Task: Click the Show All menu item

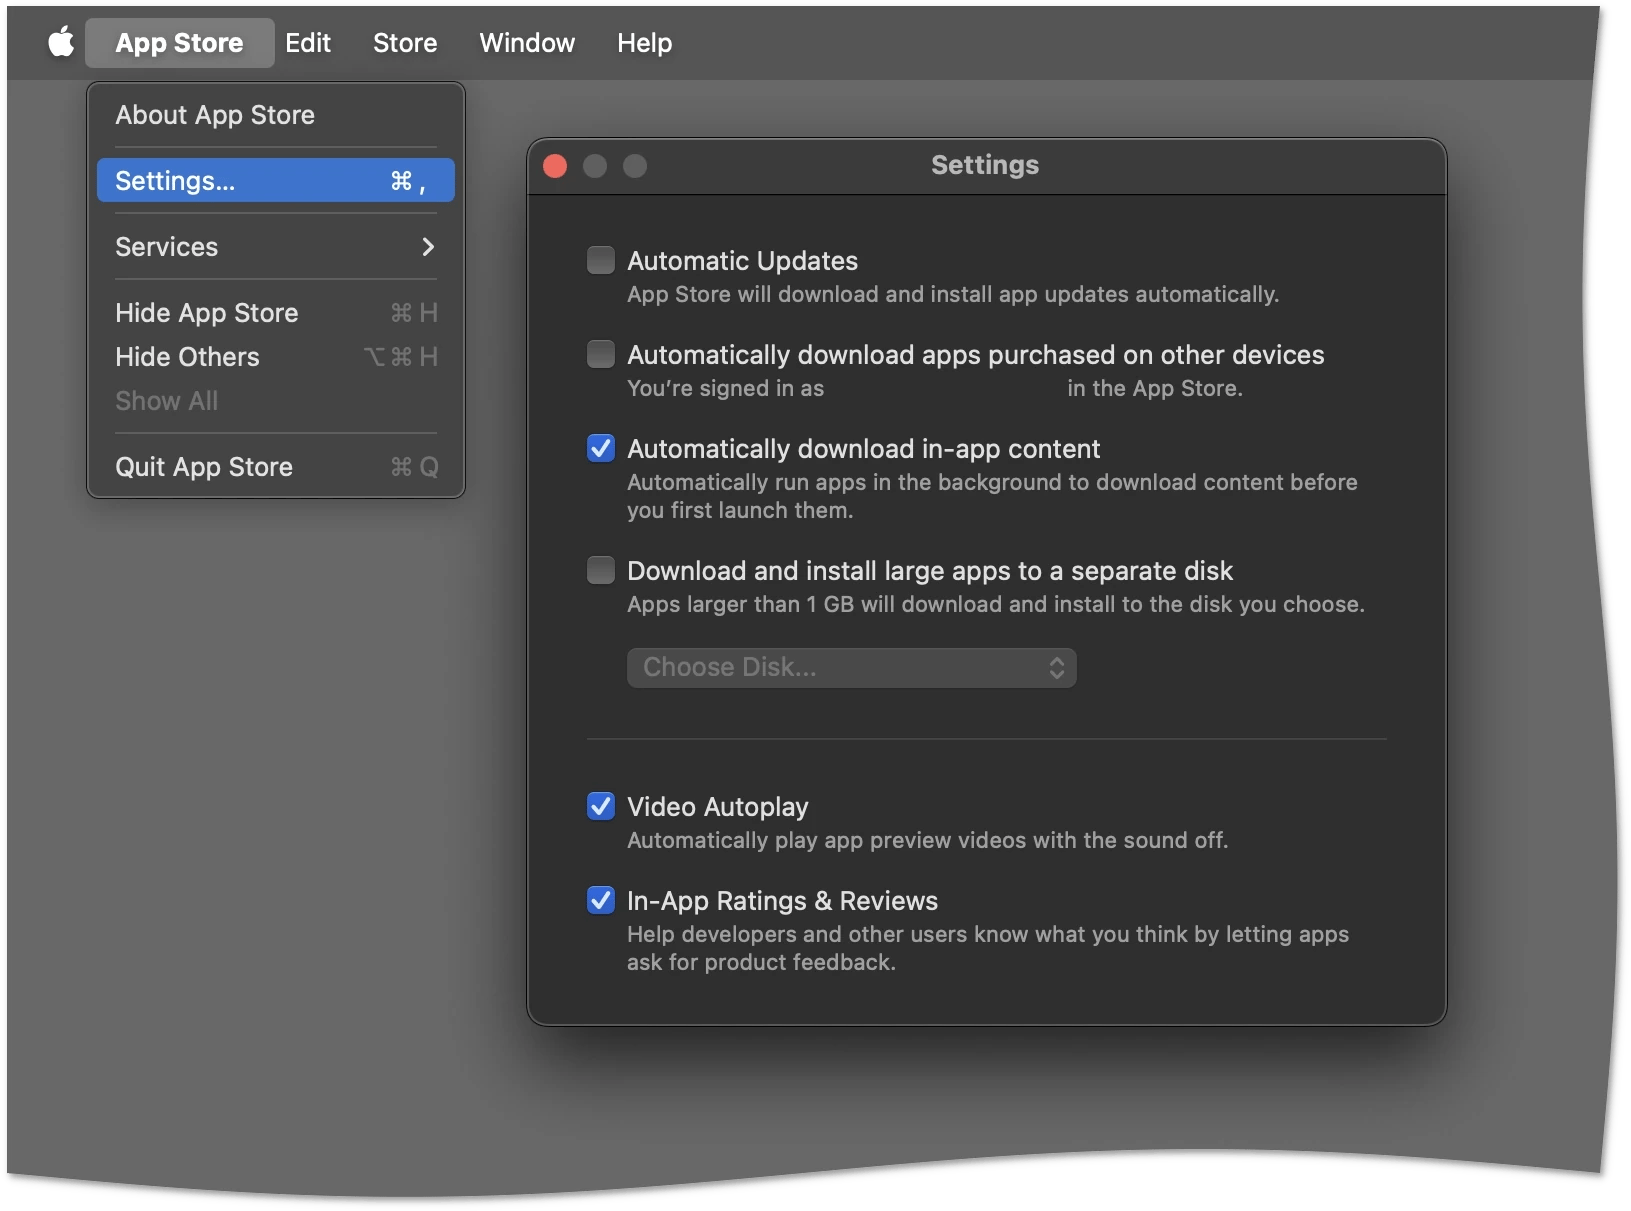Action: coord(276,401)
